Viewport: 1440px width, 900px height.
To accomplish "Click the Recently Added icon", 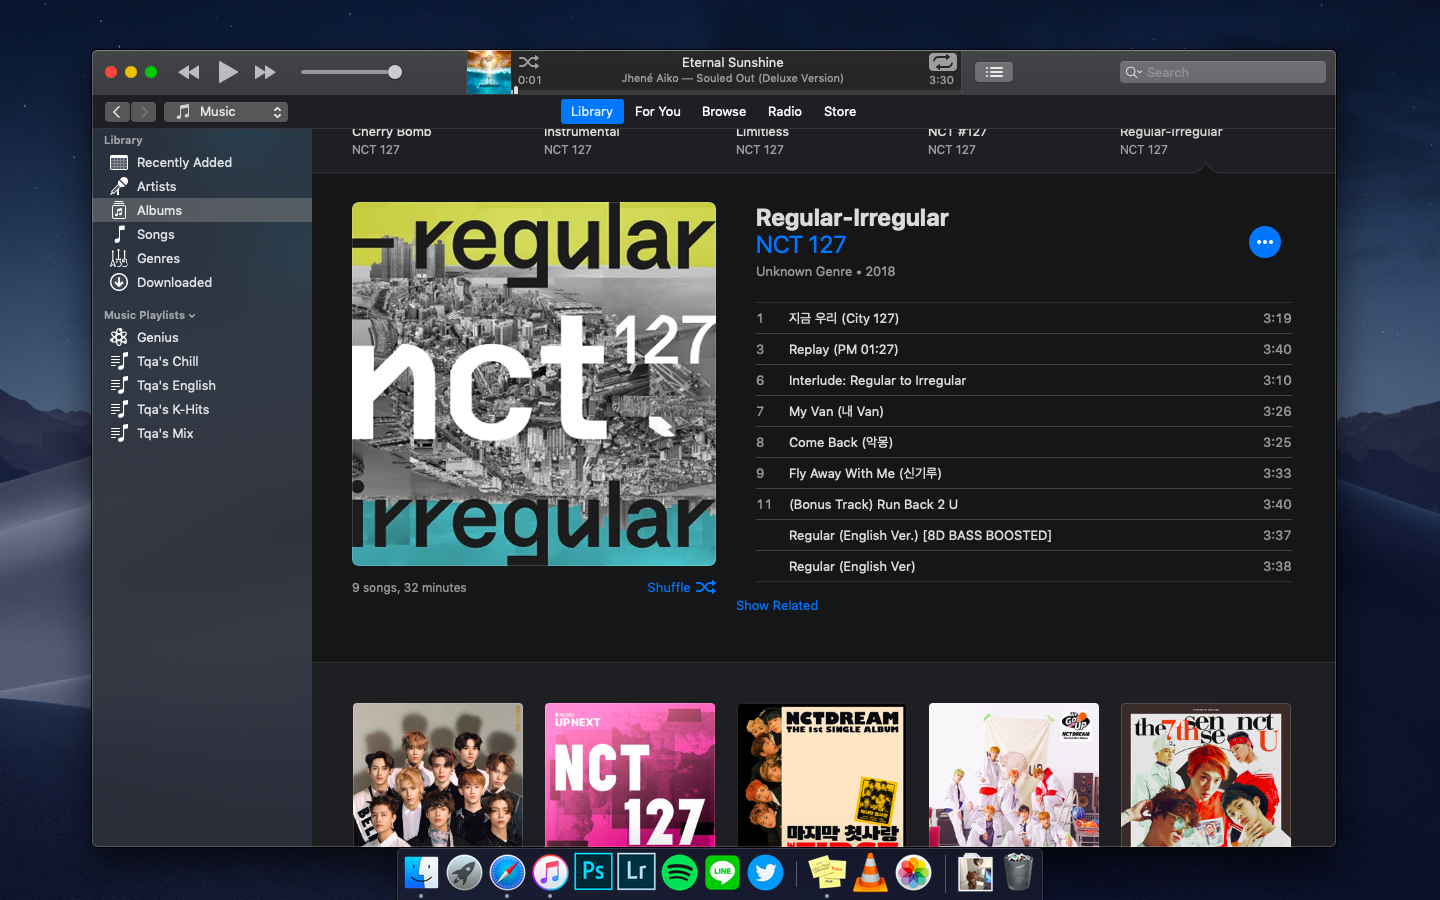I will (x=119, y=162).
